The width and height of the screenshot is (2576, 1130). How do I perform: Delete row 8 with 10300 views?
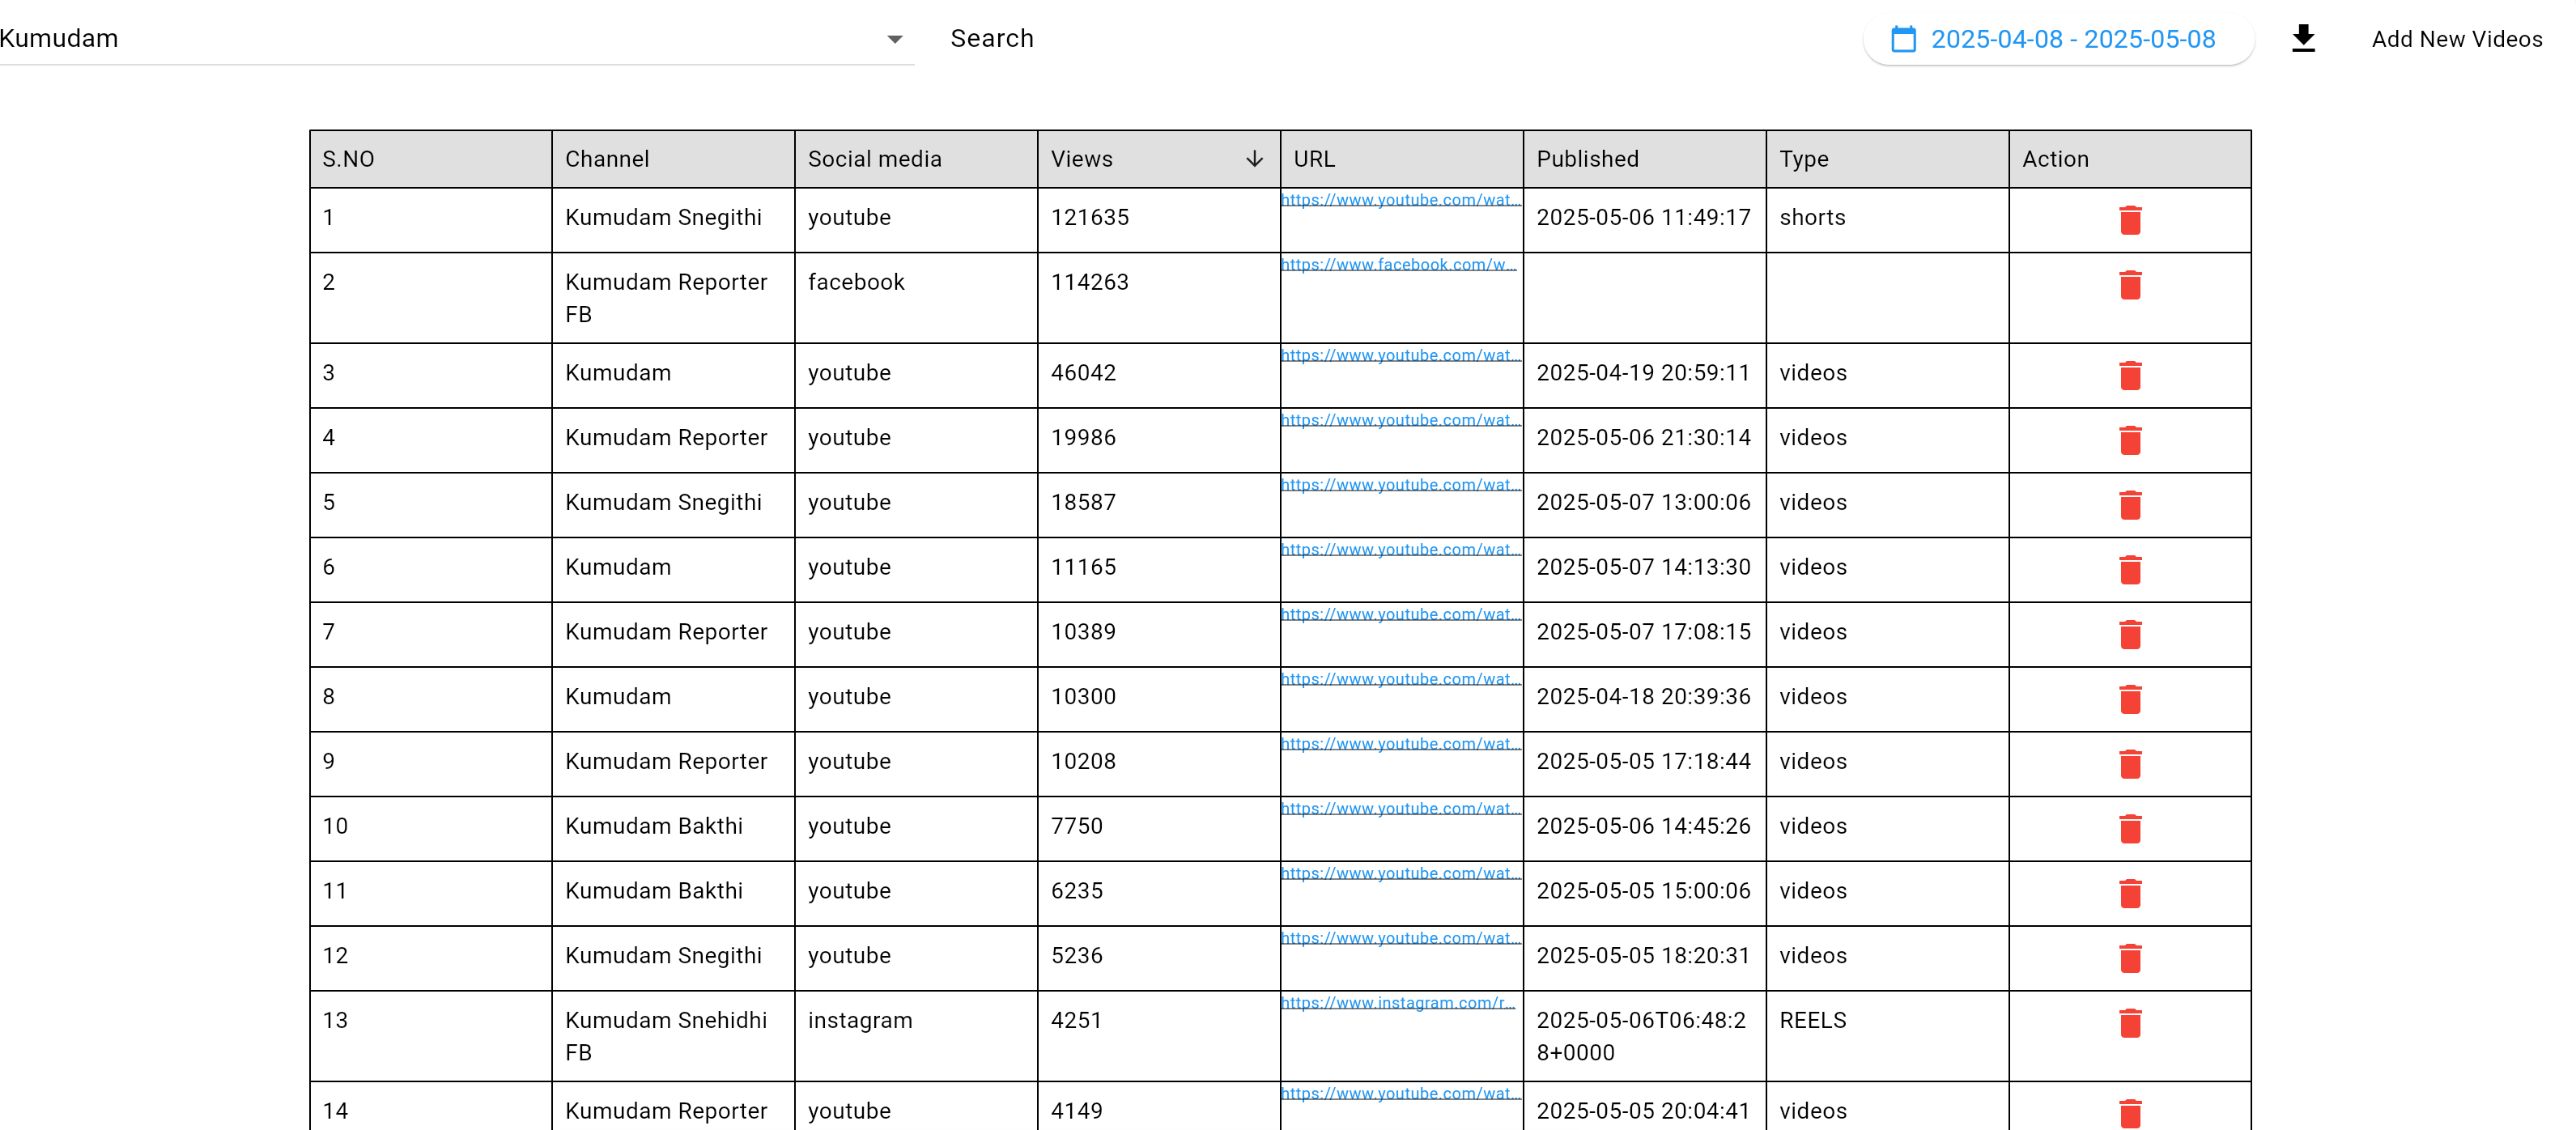pos(2130,699)
